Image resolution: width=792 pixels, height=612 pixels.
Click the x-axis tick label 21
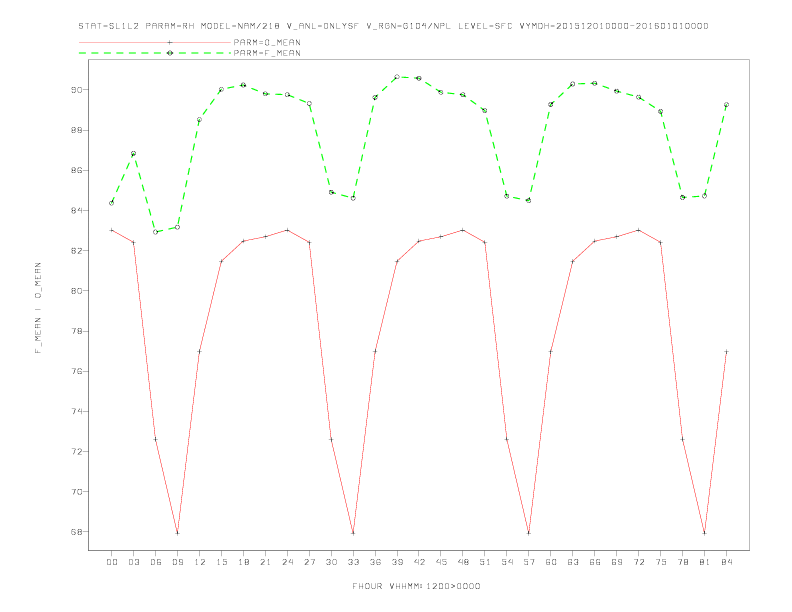click(x=265, y=562)
